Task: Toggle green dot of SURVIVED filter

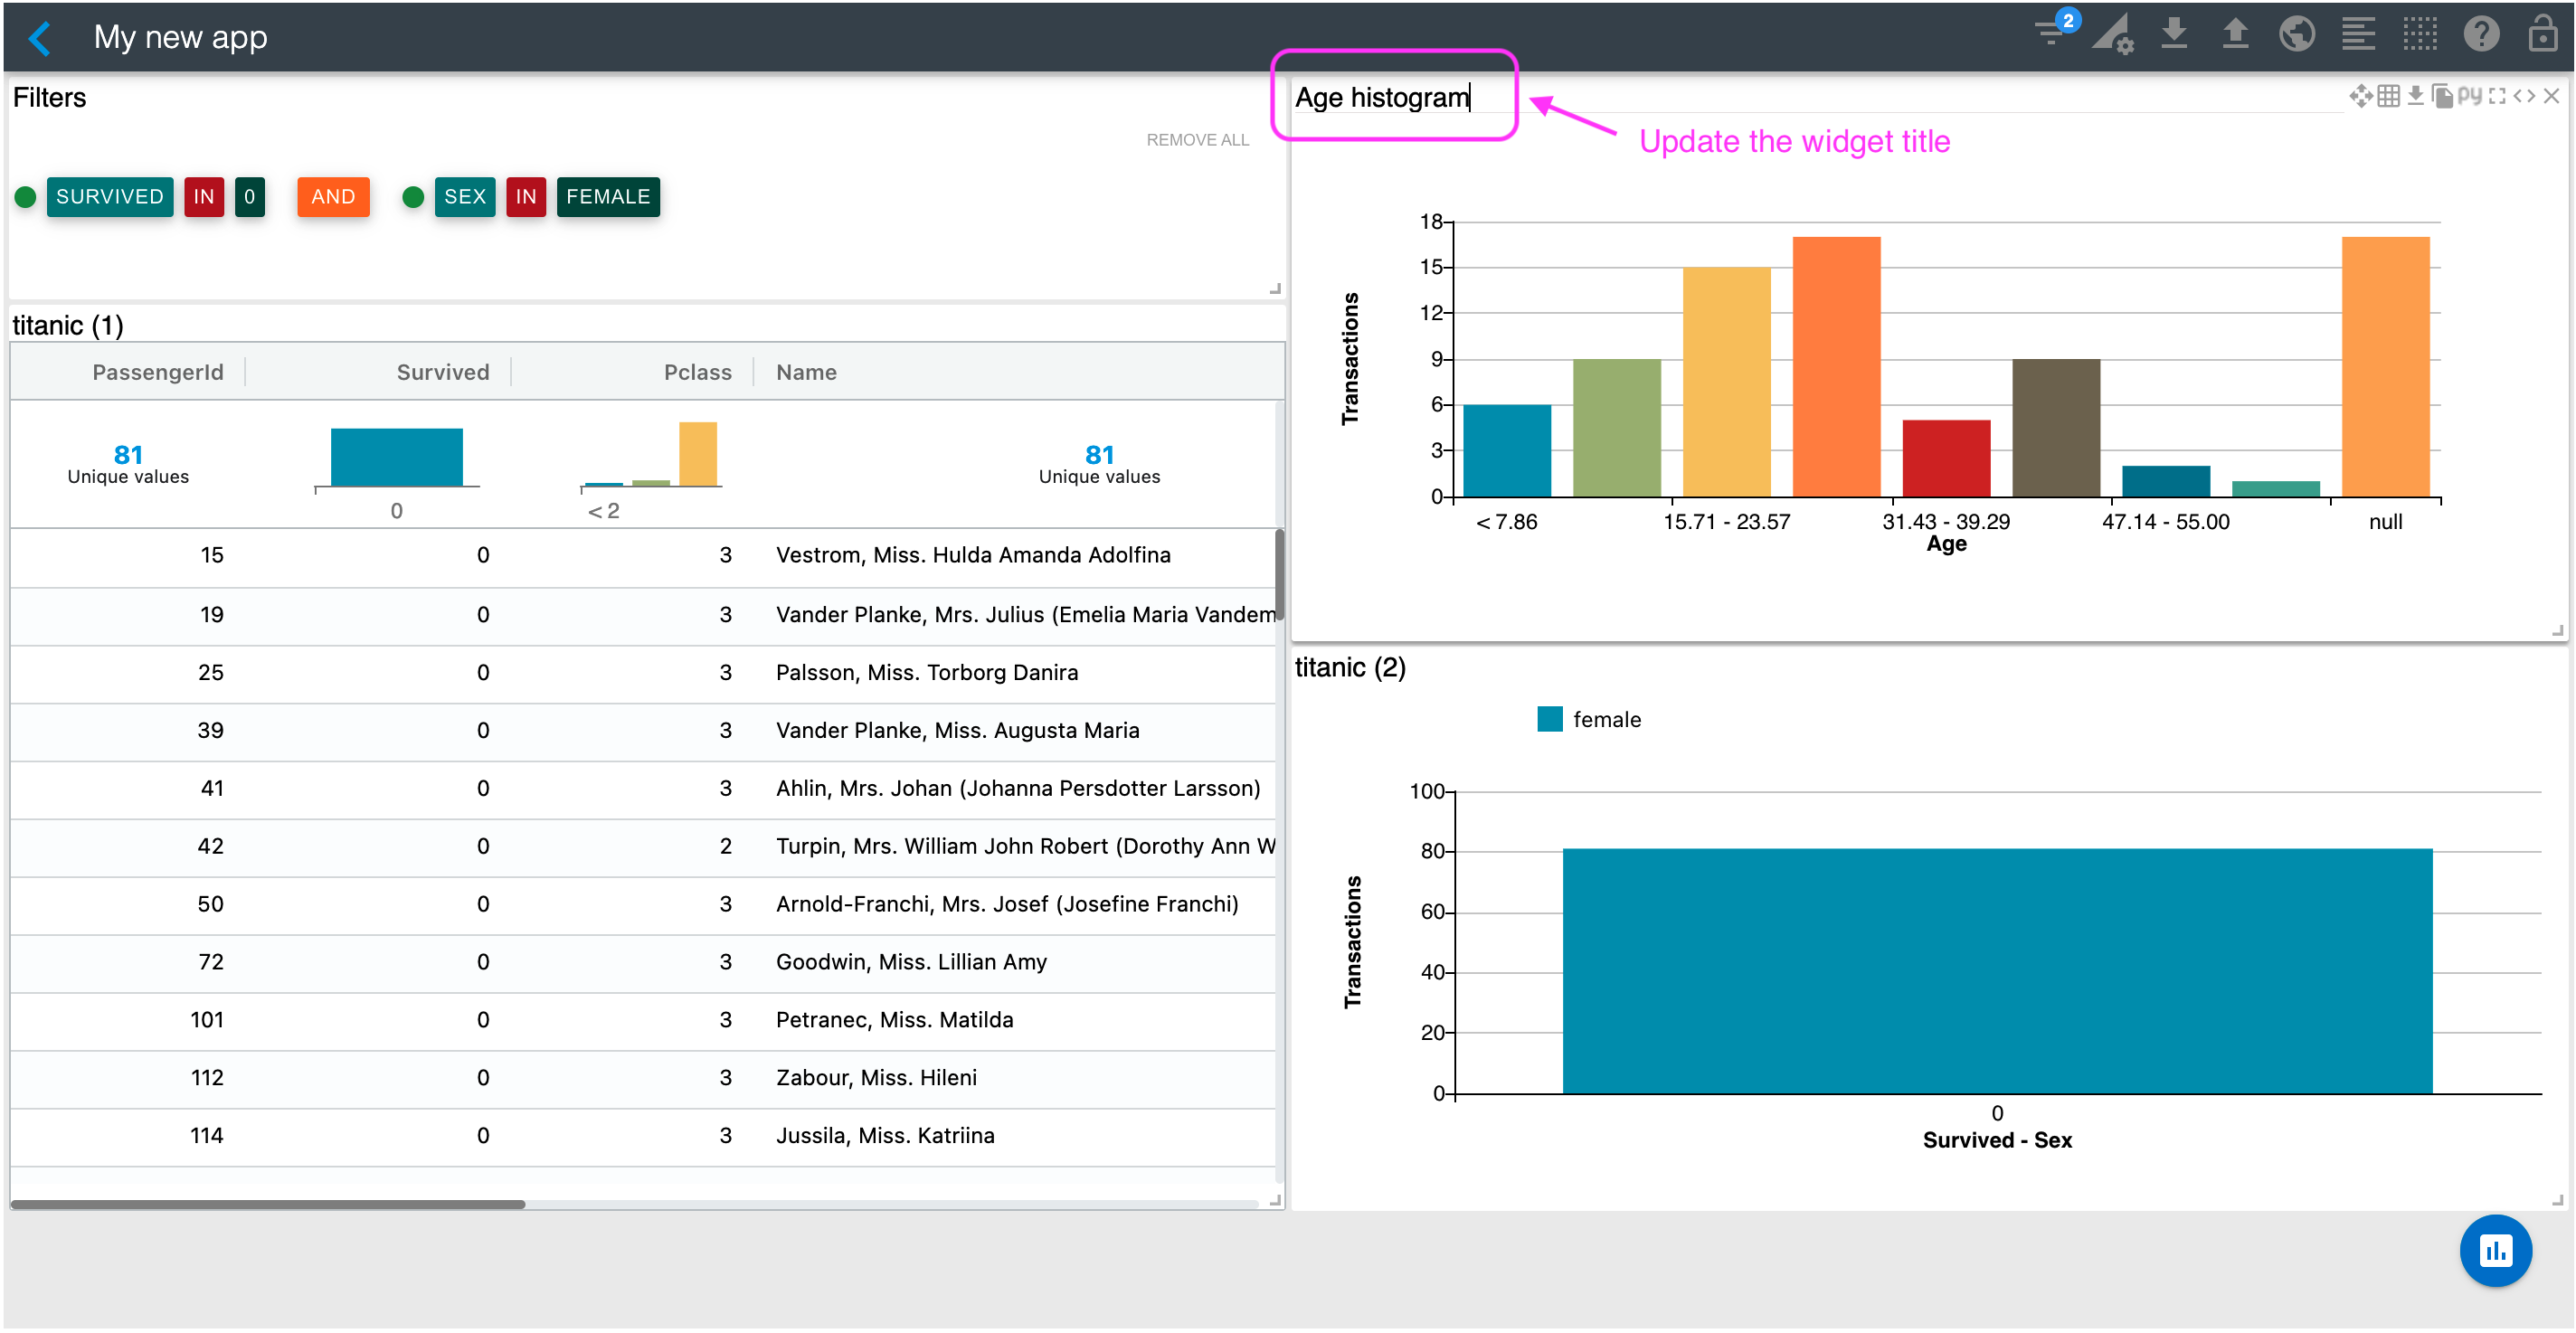Action: [26, 197]
